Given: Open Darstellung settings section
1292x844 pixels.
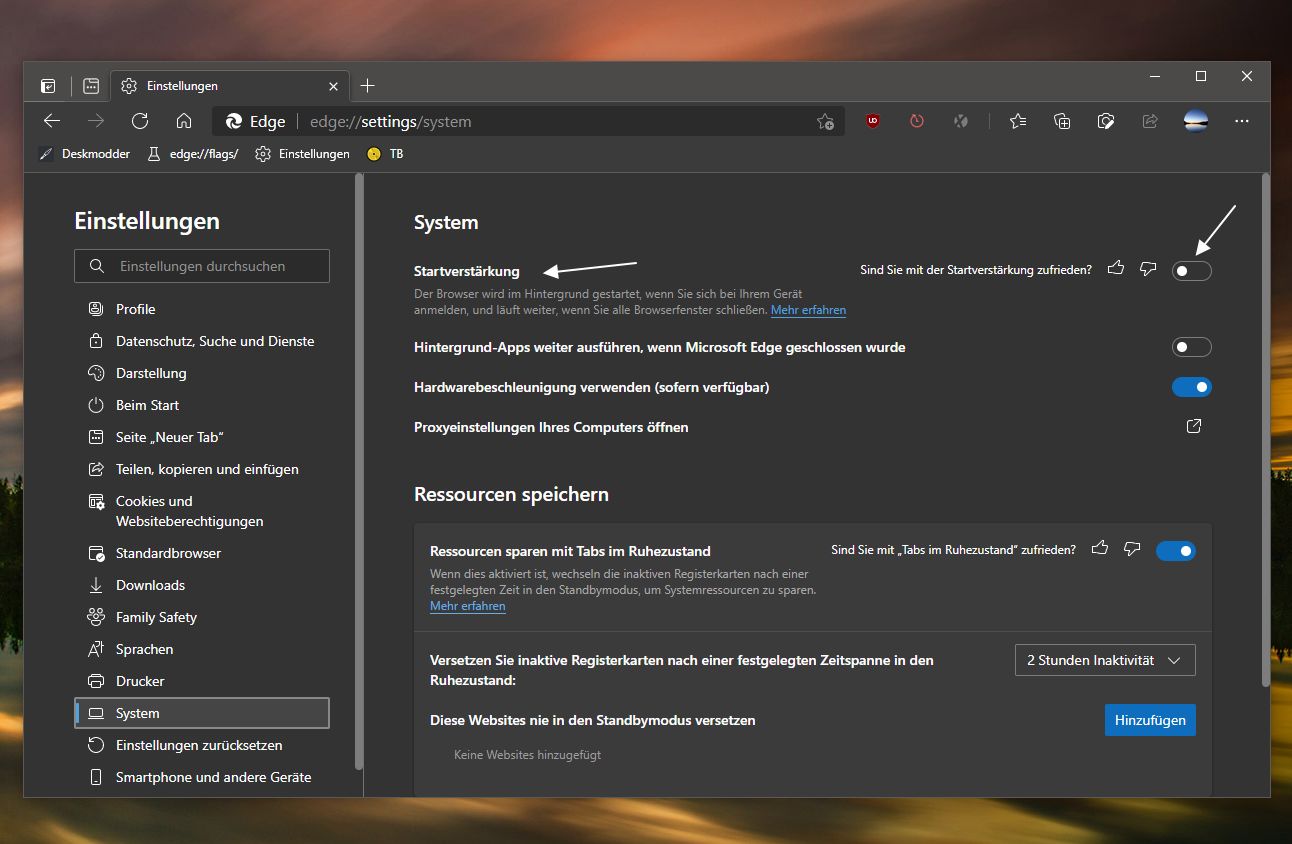Looking at the screenshot, I should 202,373.
